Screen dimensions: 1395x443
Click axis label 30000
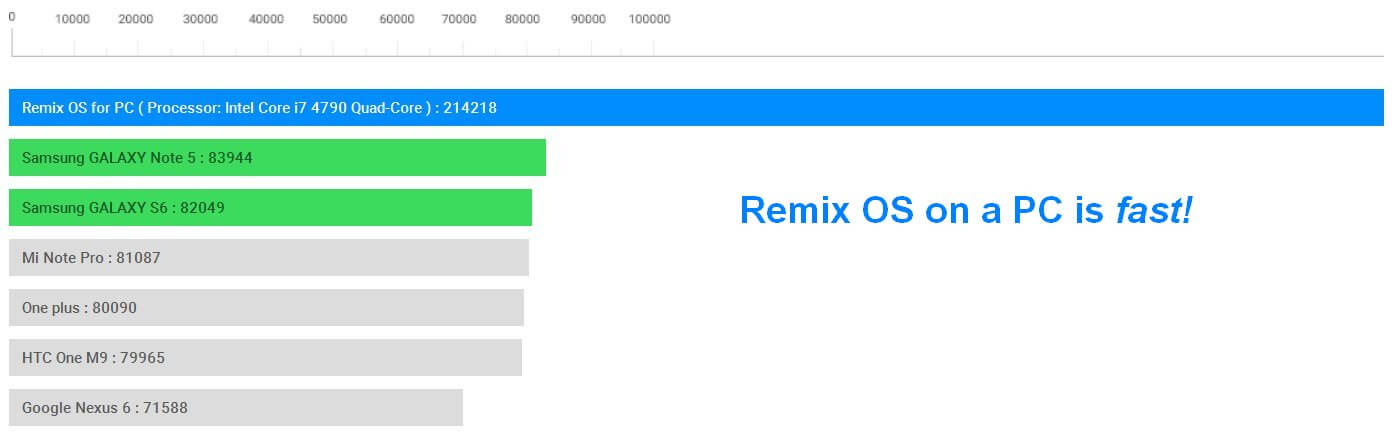[x=201, y=19]
